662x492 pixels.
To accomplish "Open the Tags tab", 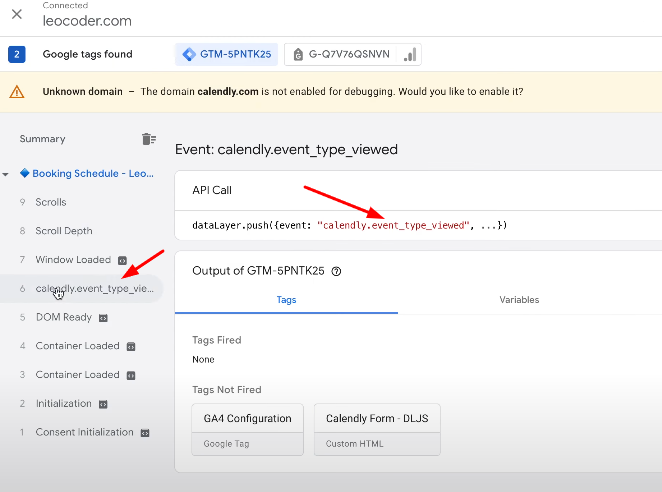I will (x=286, y=300).
